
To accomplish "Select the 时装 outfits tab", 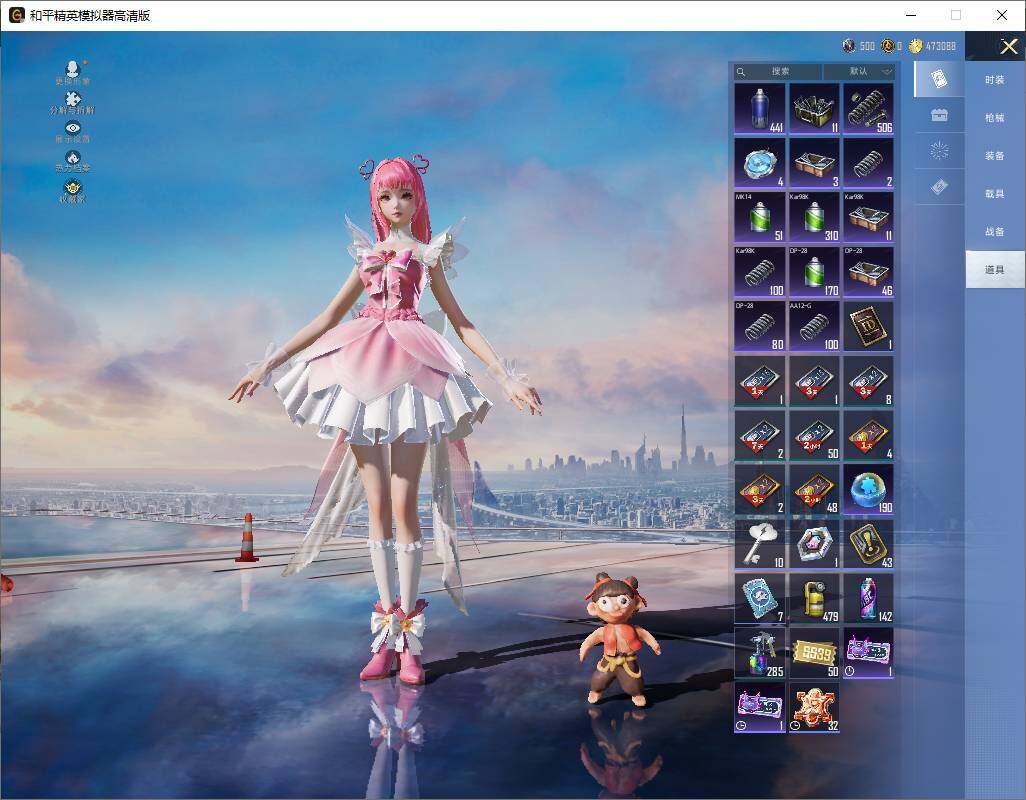I will 995,80.
